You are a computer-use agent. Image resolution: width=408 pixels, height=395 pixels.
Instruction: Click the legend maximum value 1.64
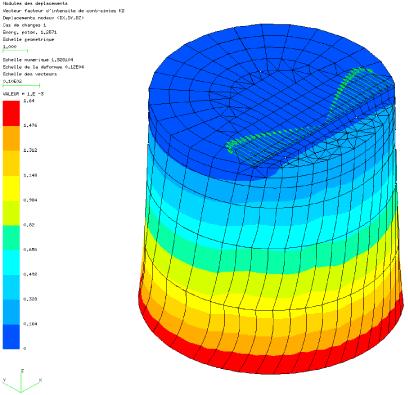point(28,101)
